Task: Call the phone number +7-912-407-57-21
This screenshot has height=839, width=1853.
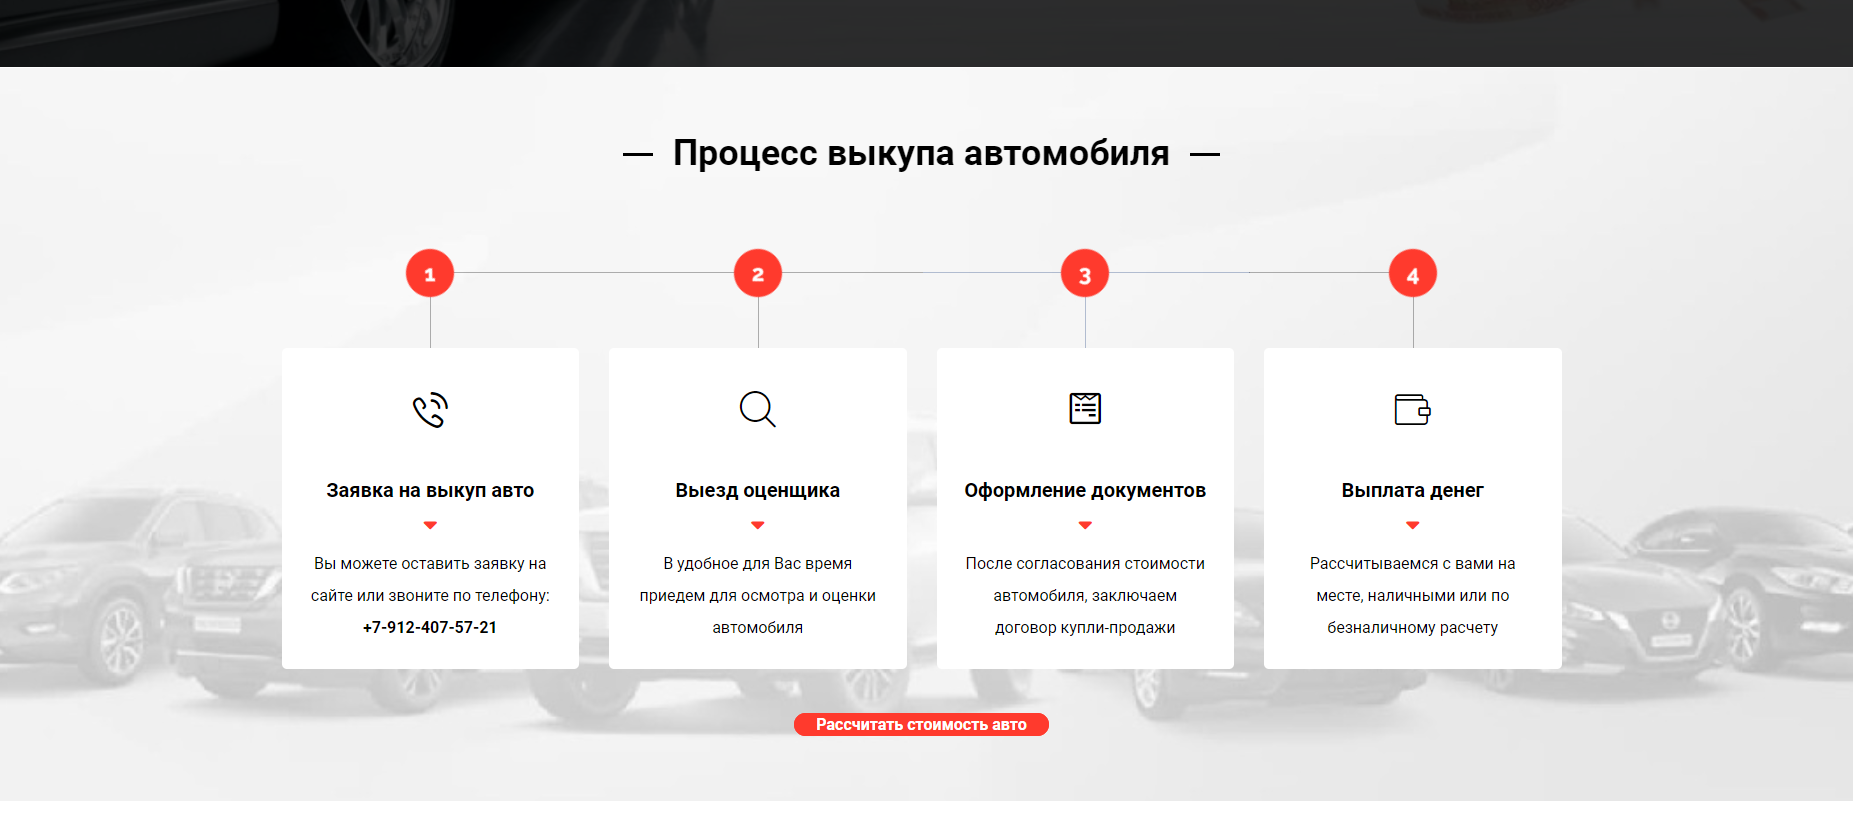Action: coord(430,628)
